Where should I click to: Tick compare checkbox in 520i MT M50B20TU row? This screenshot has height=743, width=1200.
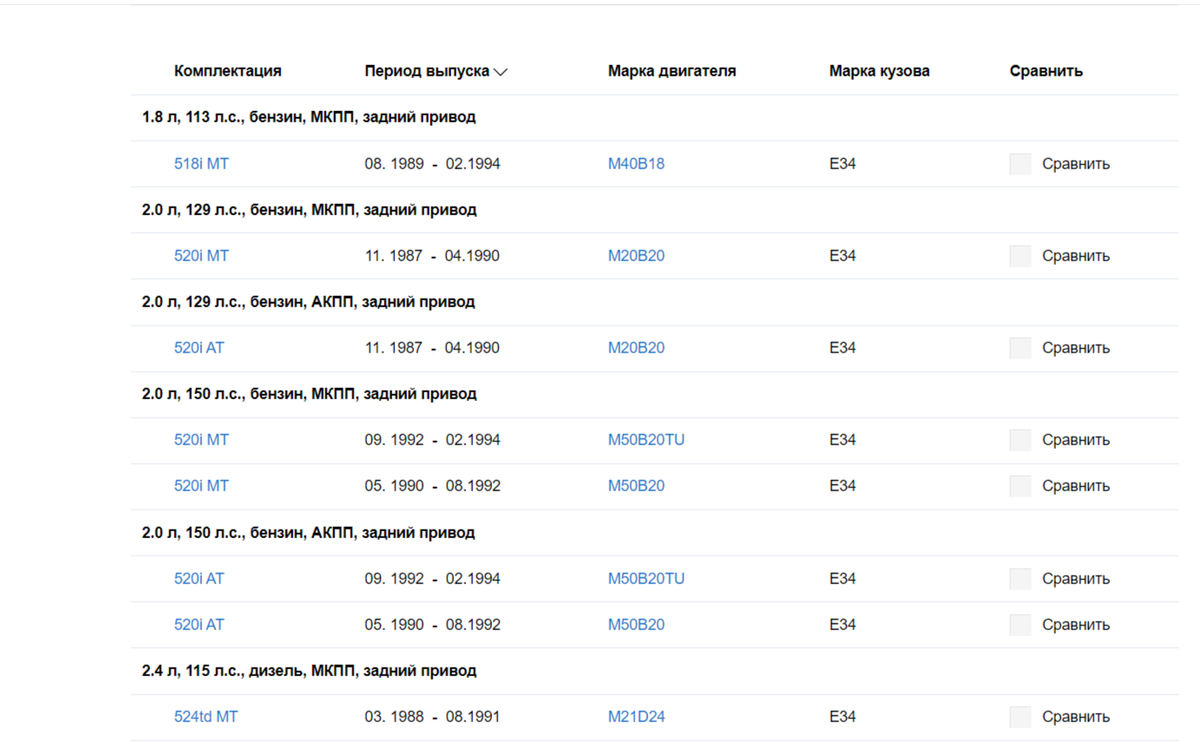[1020, 440]
